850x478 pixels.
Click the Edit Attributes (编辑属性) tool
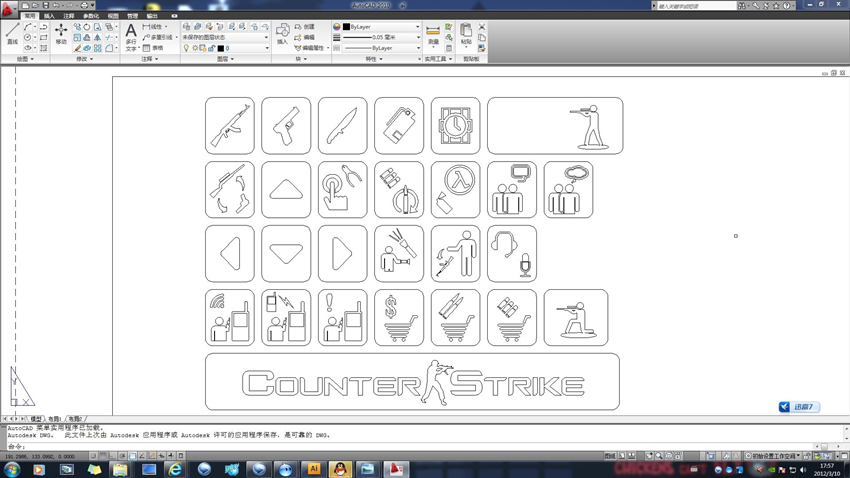point(311,48)
